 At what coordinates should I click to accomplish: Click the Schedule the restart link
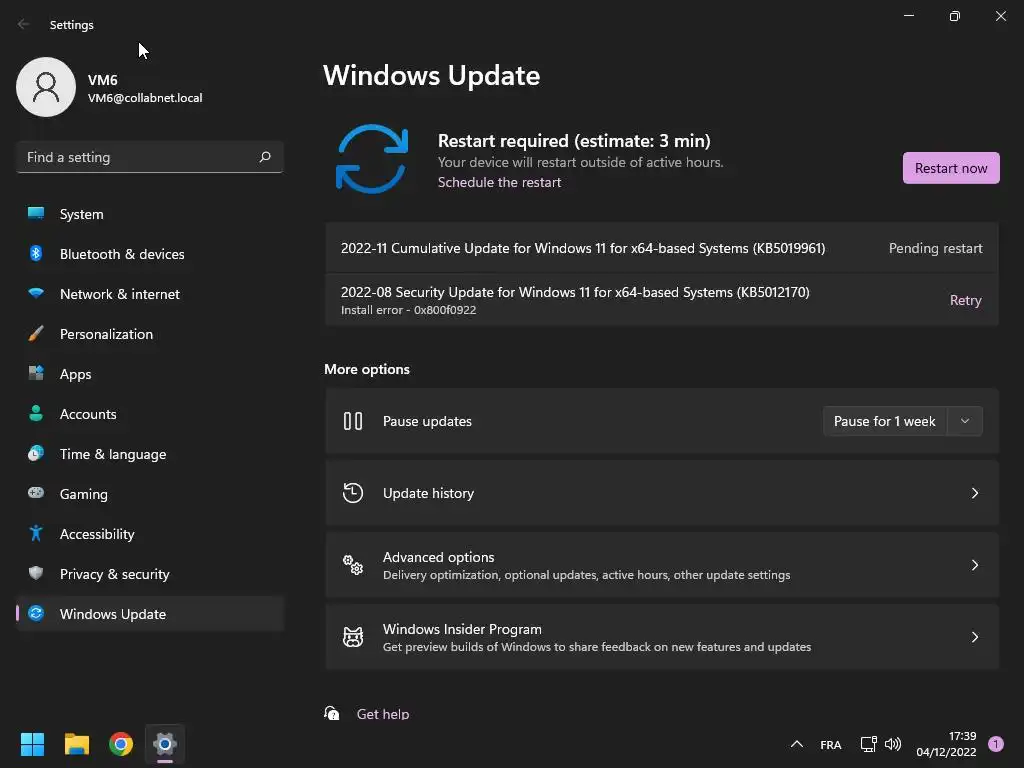(x=499, y=182)
